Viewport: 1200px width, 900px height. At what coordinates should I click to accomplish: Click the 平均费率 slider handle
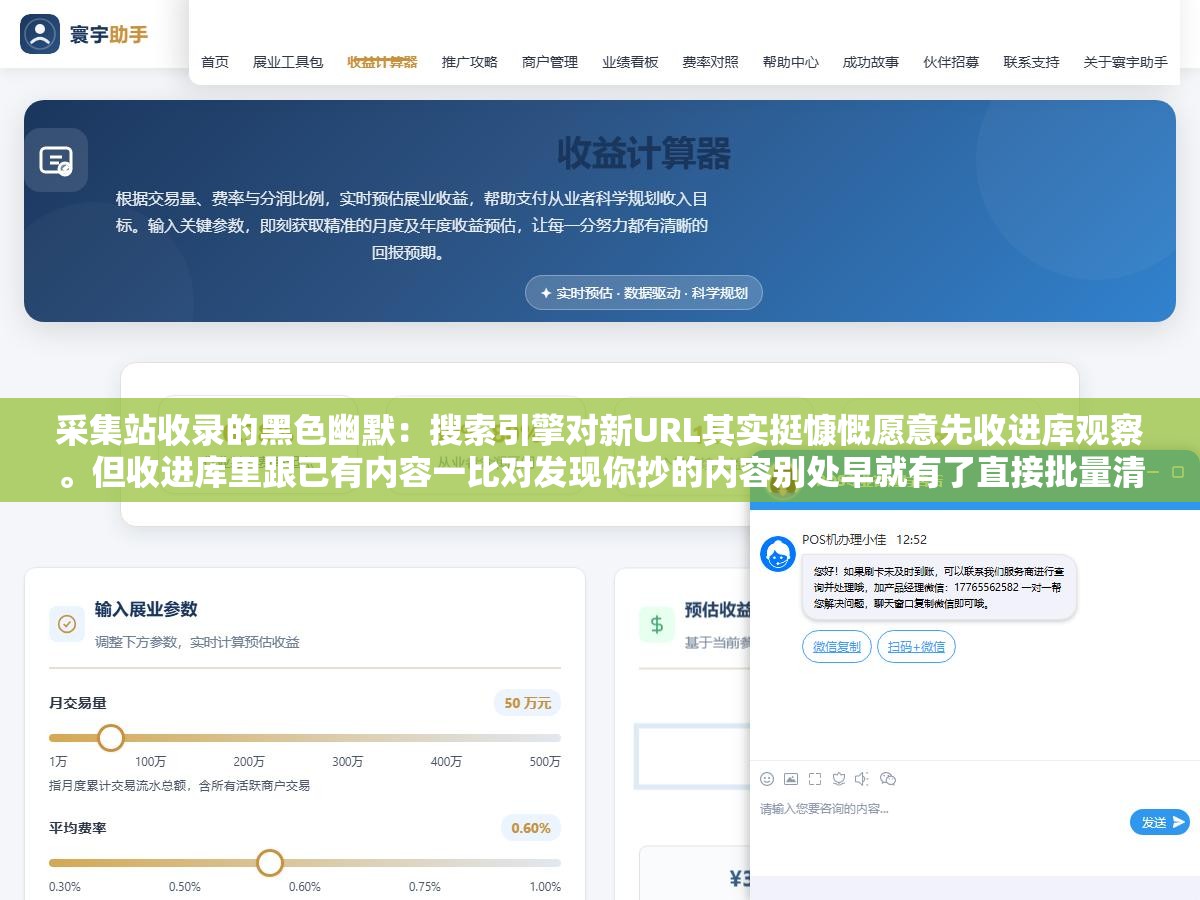270,862
